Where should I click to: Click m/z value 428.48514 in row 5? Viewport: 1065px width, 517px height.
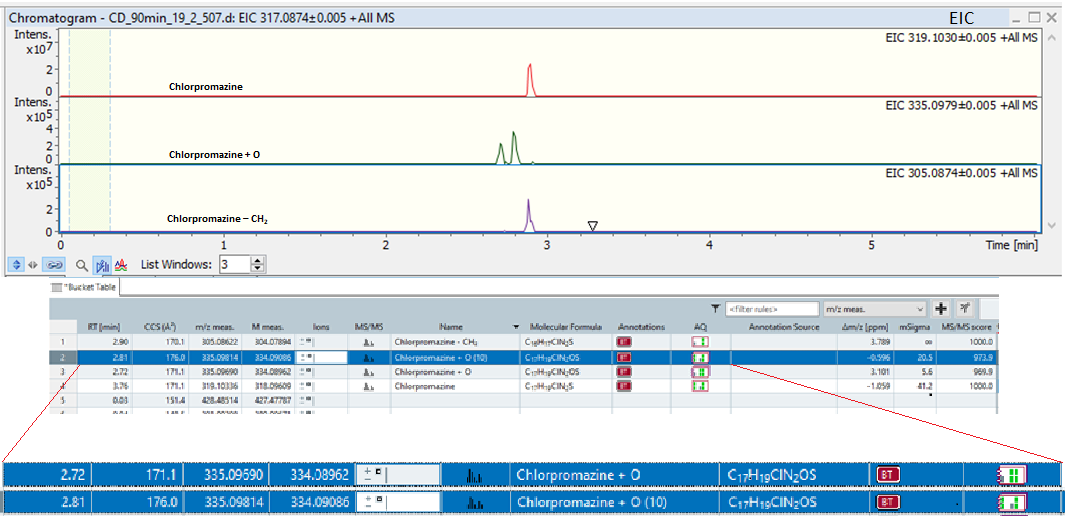221,400
